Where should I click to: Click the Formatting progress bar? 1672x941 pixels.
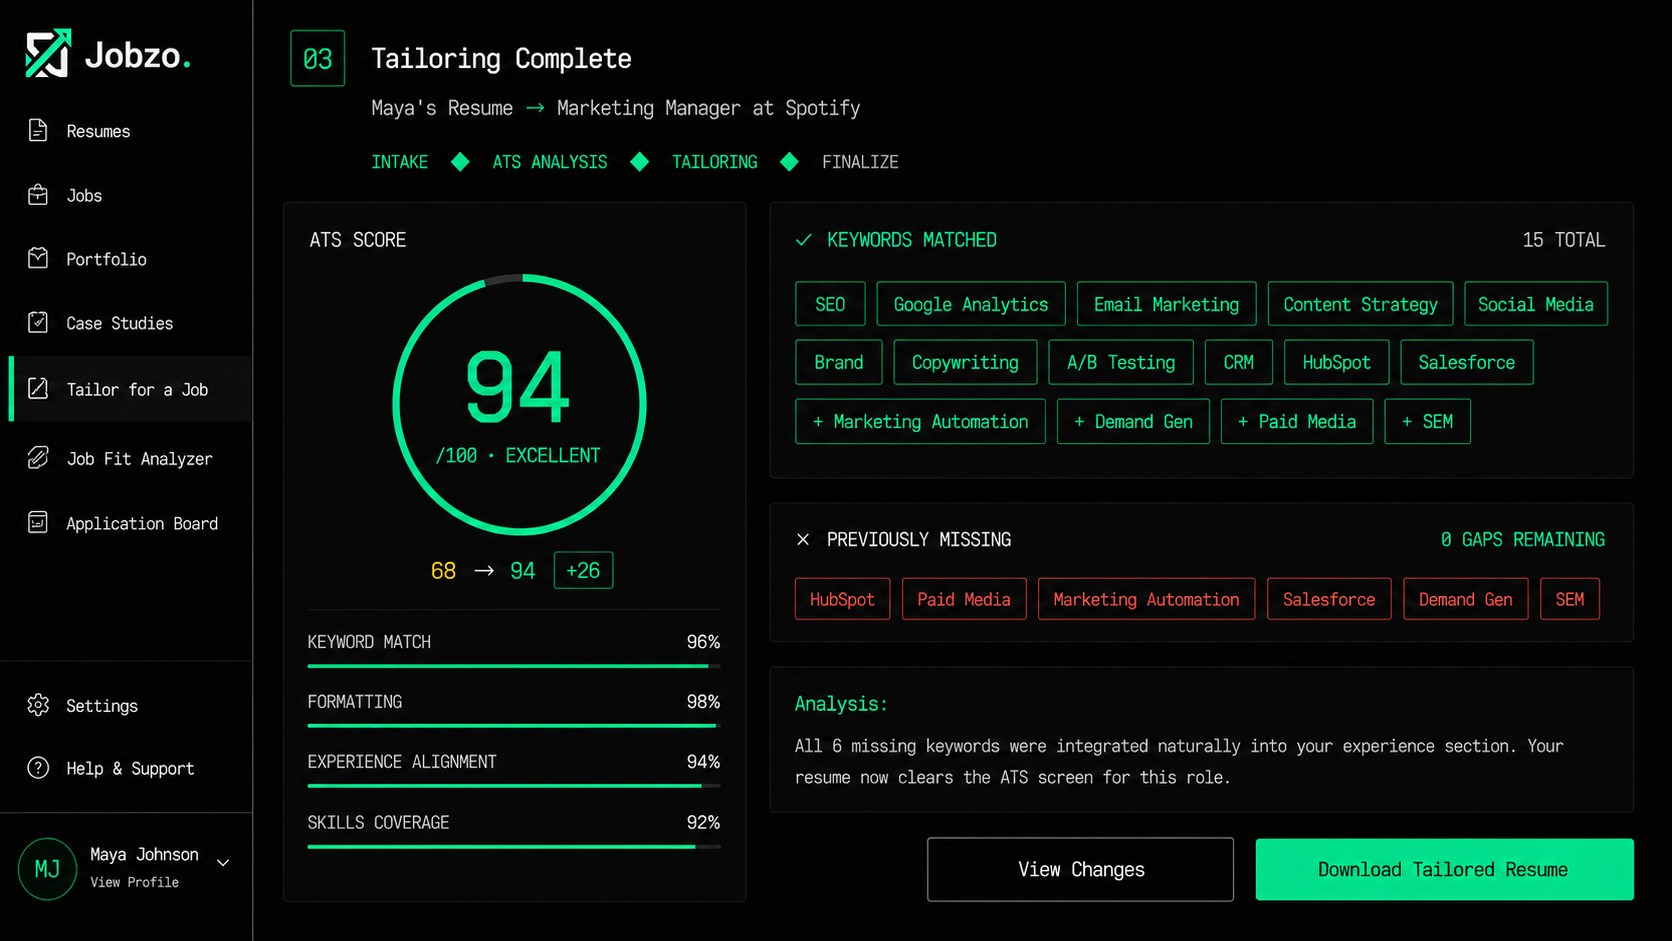click(x=514, y=726)
